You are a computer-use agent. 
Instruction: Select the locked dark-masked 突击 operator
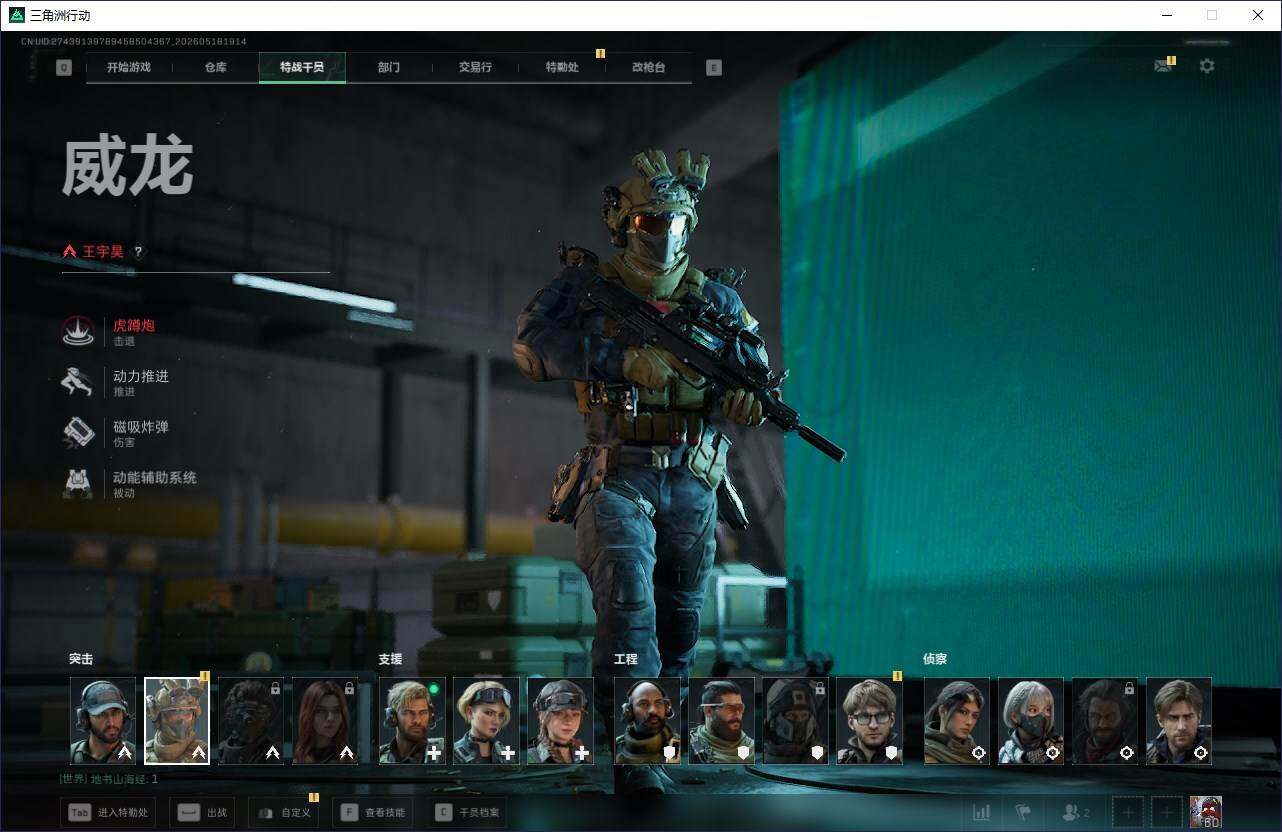pos(251,721)
